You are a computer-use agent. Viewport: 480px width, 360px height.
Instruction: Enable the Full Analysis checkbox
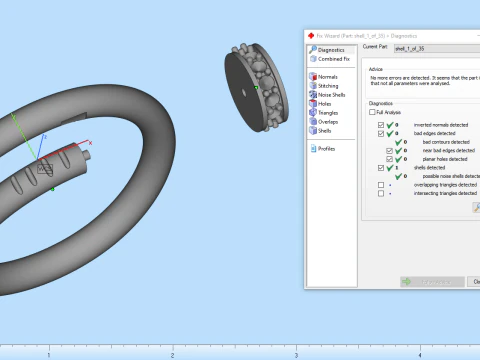click(x=372, y=112)
